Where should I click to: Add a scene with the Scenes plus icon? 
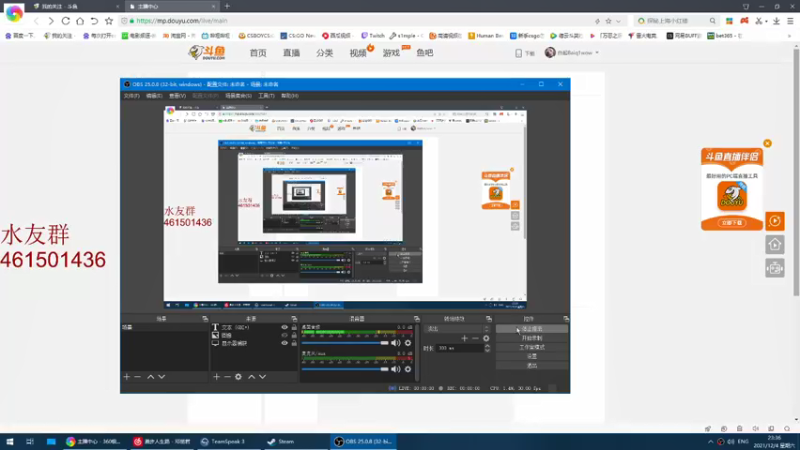point(127,377)
